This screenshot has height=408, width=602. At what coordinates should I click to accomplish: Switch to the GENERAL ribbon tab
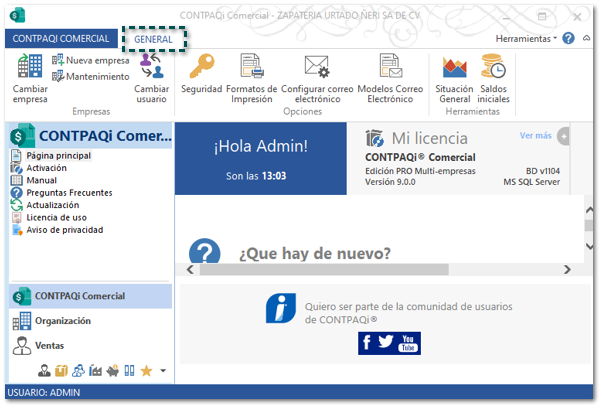pos(153,39)
